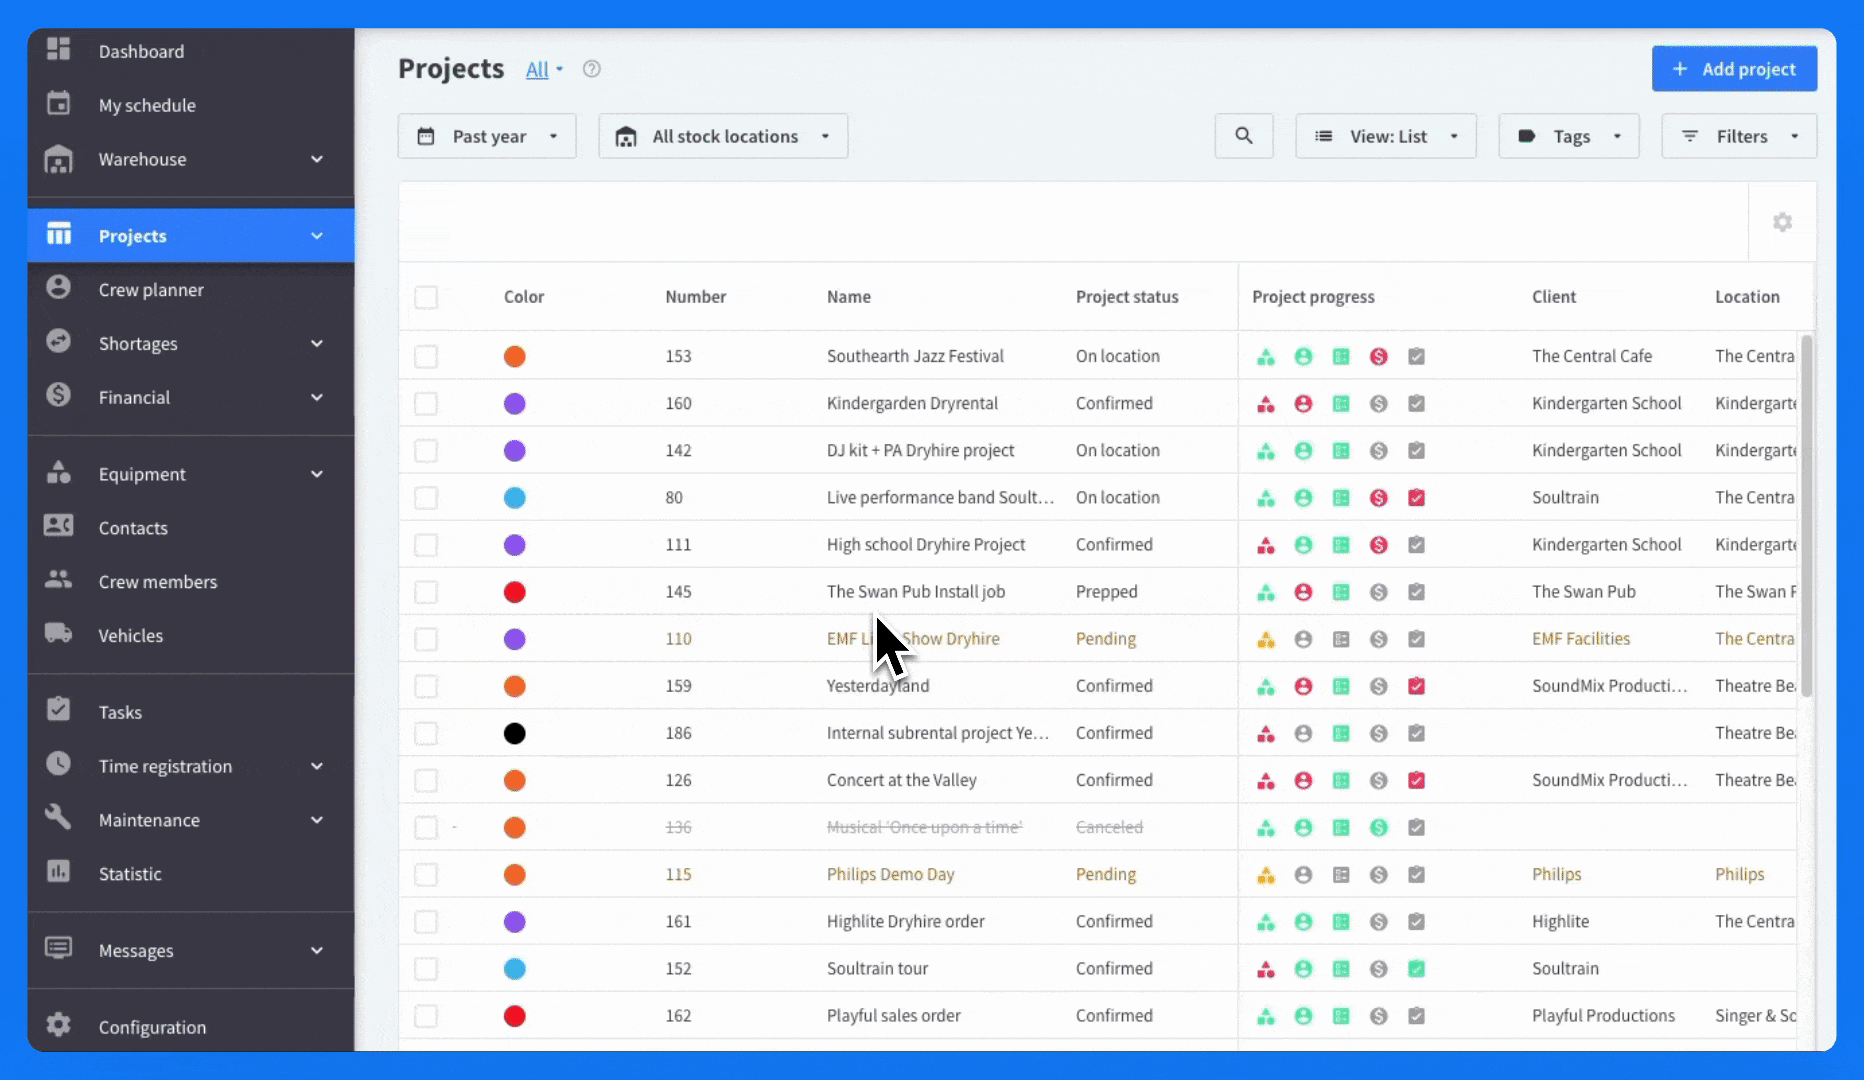Click the Financial dollar icon

59,396
